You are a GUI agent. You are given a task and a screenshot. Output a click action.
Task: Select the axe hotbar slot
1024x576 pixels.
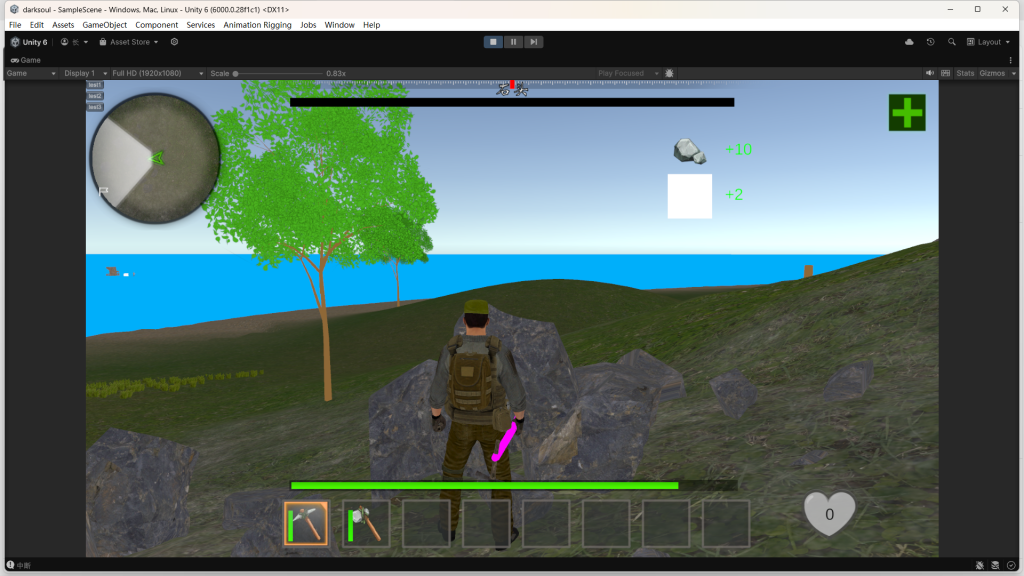coord(366,524)
